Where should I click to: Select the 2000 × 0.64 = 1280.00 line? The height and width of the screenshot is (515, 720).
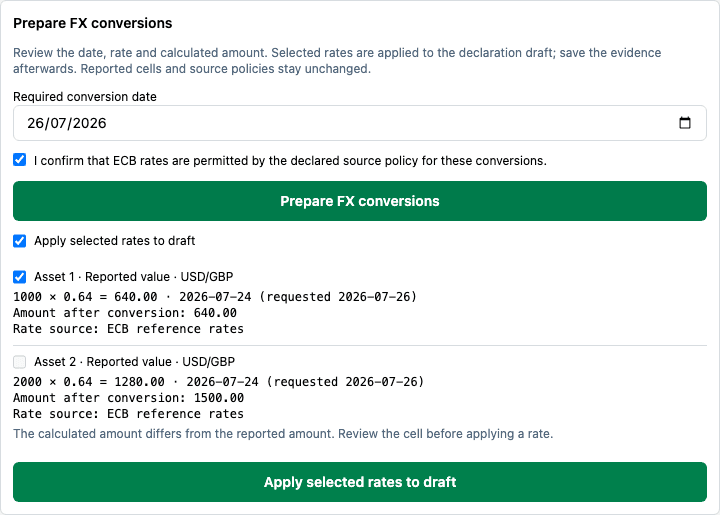click(219, 382)
